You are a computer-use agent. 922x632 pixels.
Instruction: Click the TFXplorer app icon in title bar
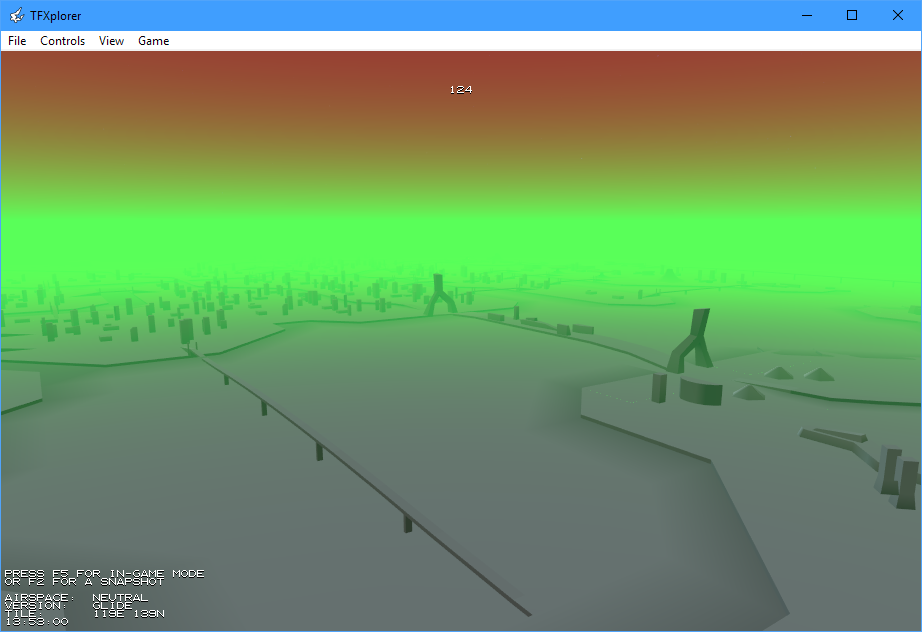point(16,15)
